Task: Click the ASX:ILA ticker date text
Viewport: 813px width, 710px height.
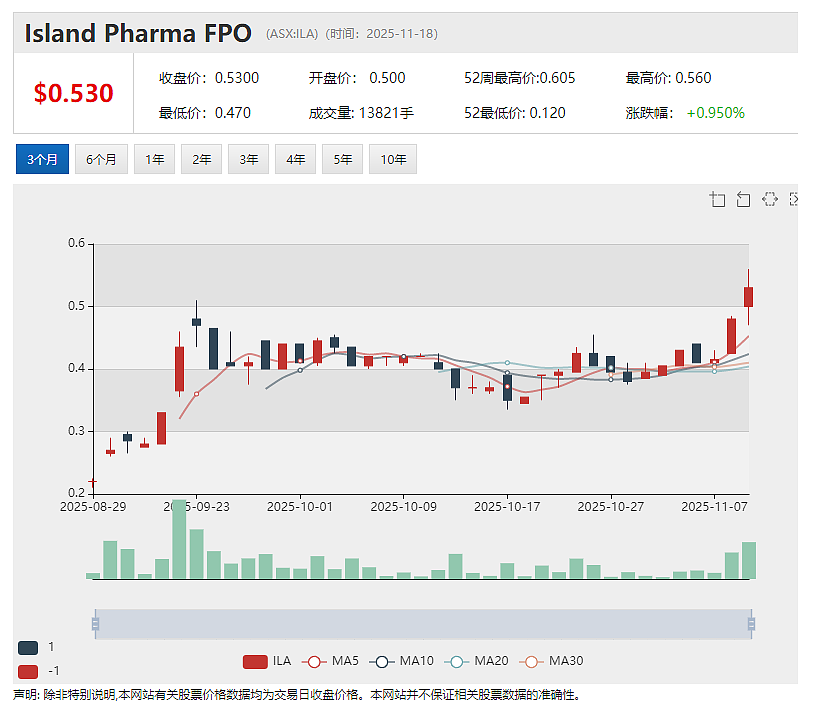Action: point(352,34)
